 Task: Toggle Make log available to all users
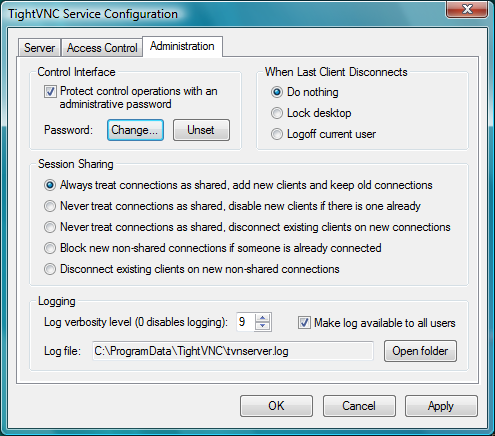pos(304,323)
